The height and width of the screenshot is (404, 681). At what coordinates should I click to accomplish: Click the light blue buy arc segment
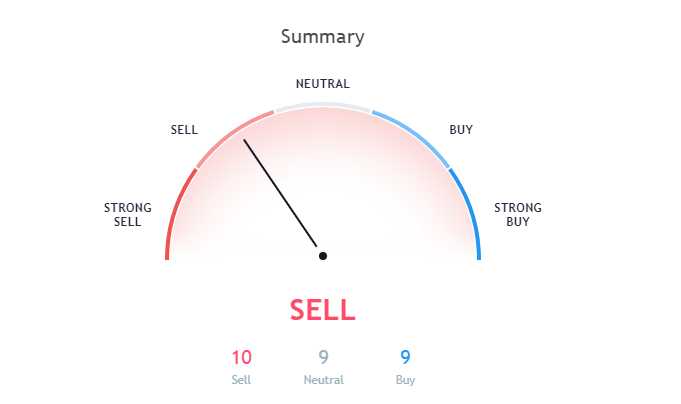[x=414, y=136]
